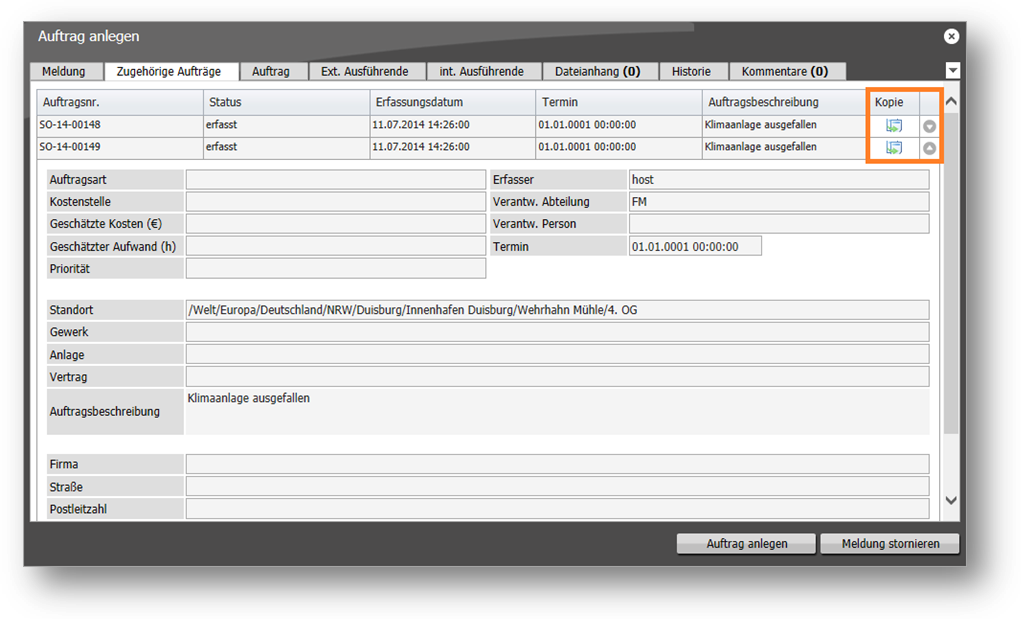Click the Erfasser field showing host
Screen dimensions: 1021x619
[779, 180]
